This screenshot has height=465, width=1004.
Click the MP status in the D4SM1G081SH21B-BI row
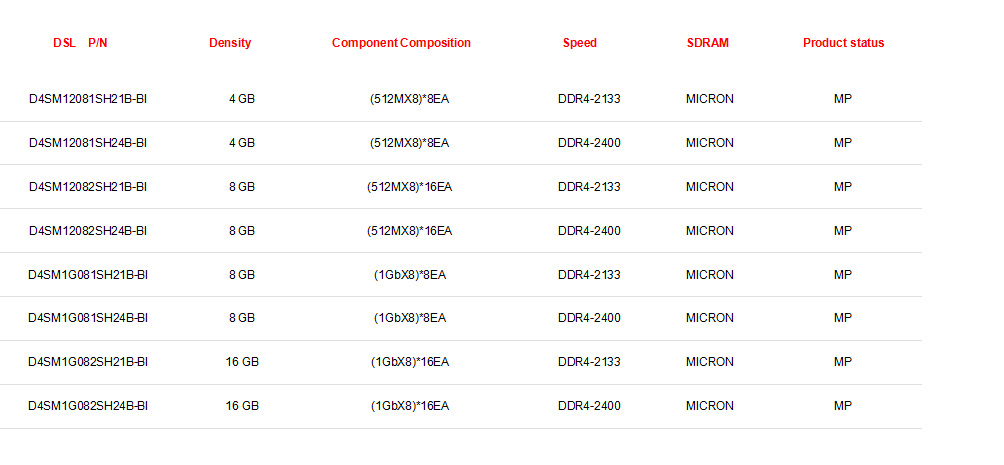point(843,275)
